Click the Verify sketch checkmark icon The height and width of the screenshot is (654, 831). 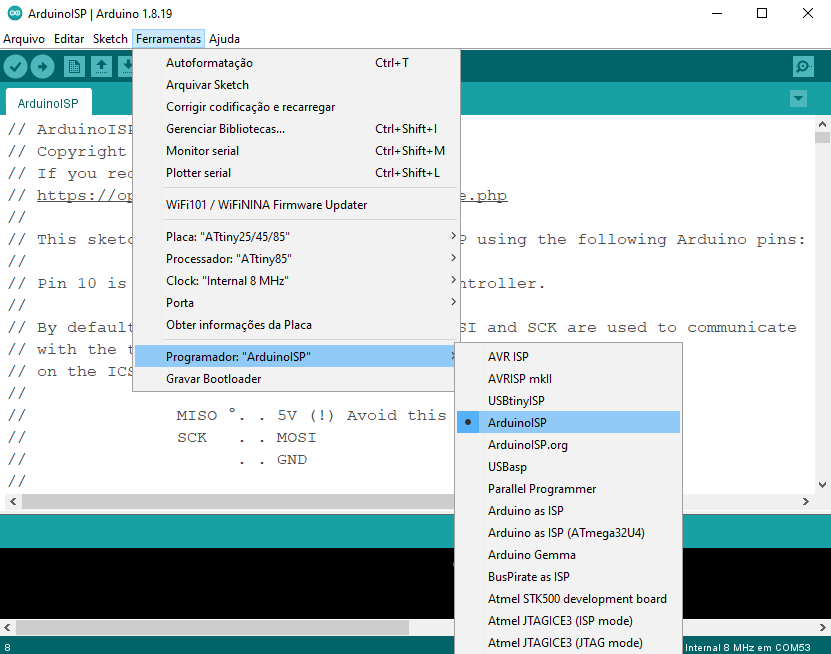[15, 66]
